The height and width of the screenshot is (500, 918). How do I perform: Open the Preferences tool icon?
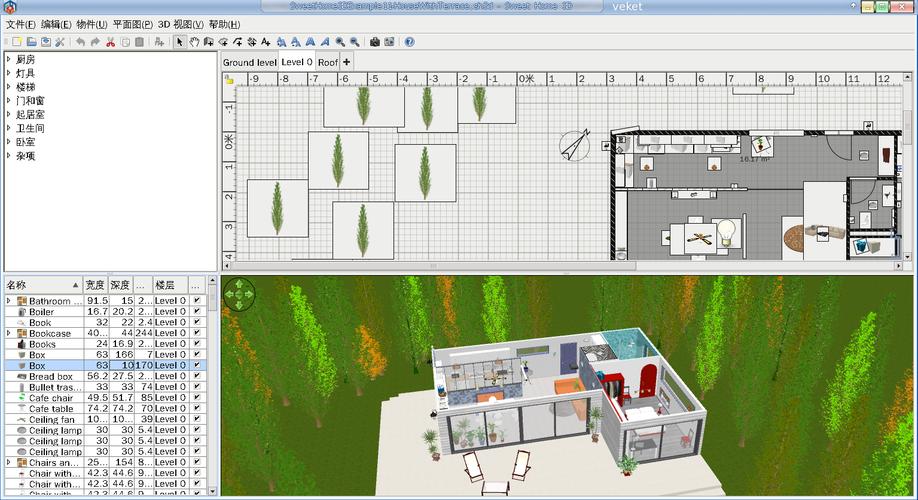click(60, 42)
